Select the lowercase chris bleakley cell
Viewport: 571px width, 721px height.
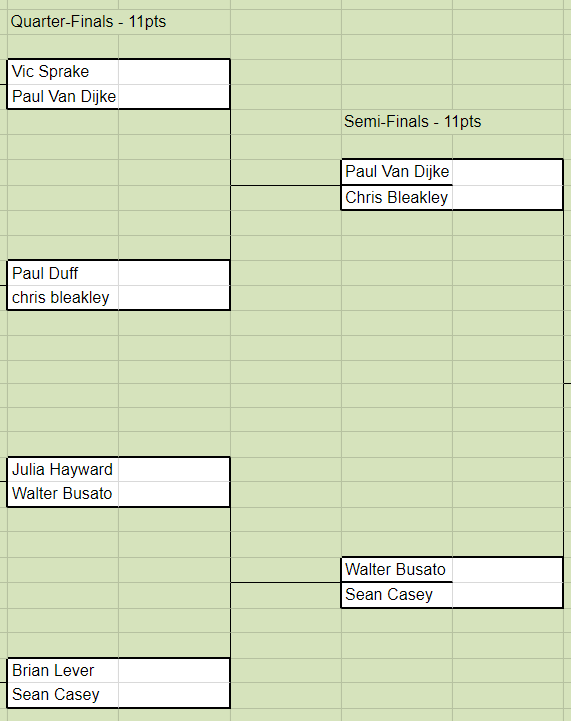[63, 298]
